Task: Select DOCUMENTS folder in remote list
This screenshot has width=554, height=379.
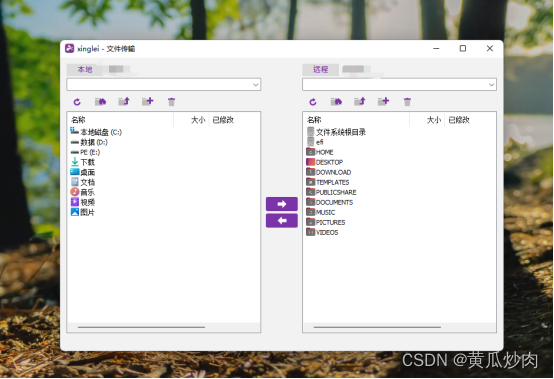Action: 330,202
